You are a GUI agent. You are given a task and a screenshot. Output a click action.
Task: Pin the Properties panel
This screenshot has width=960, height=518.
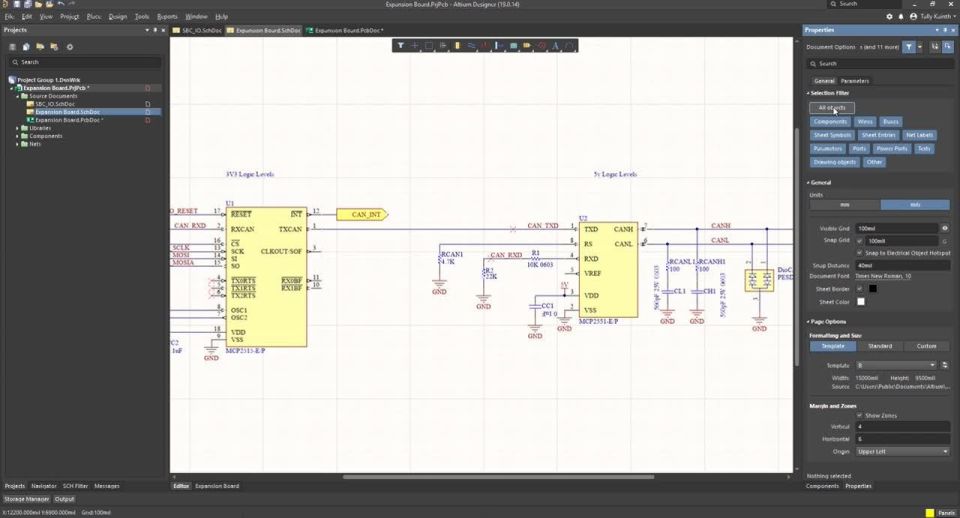[946, 29]
